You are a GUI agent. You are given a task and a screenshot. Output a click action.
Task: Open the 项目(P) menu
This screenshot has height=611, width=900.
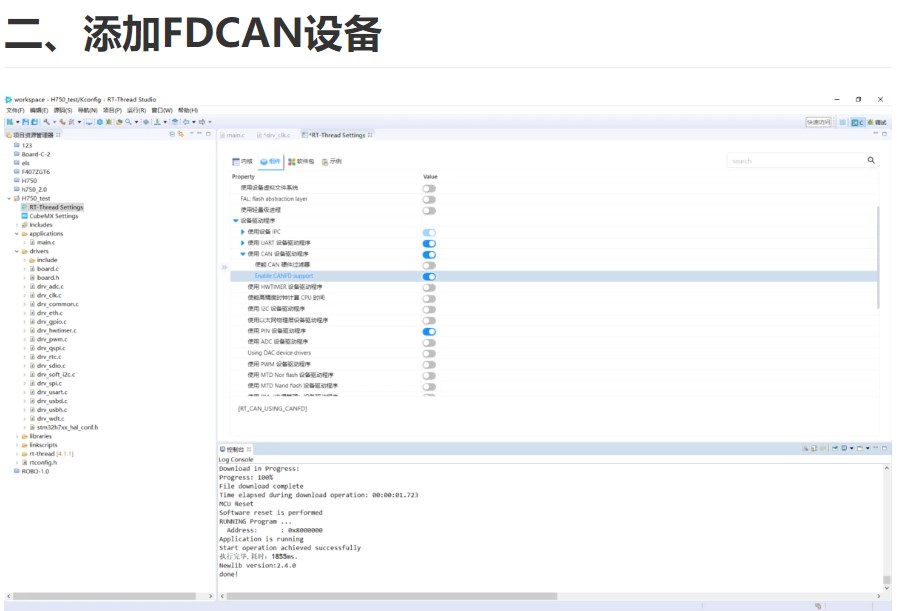(x=112, y=110)
